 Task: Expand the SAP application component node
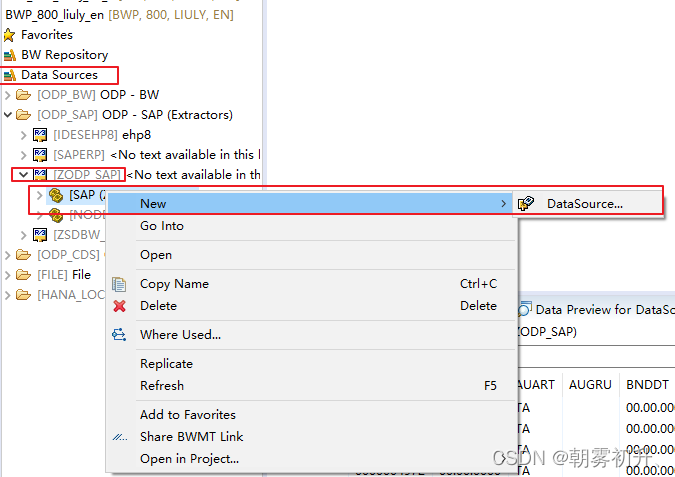40,195
